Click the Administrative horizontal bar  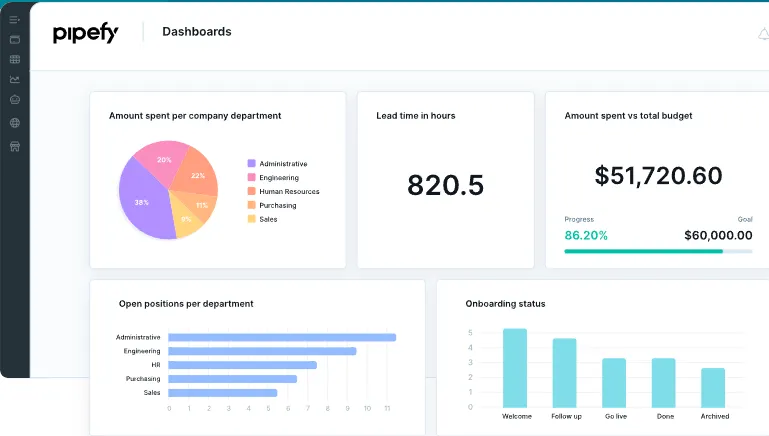(282, 337)
